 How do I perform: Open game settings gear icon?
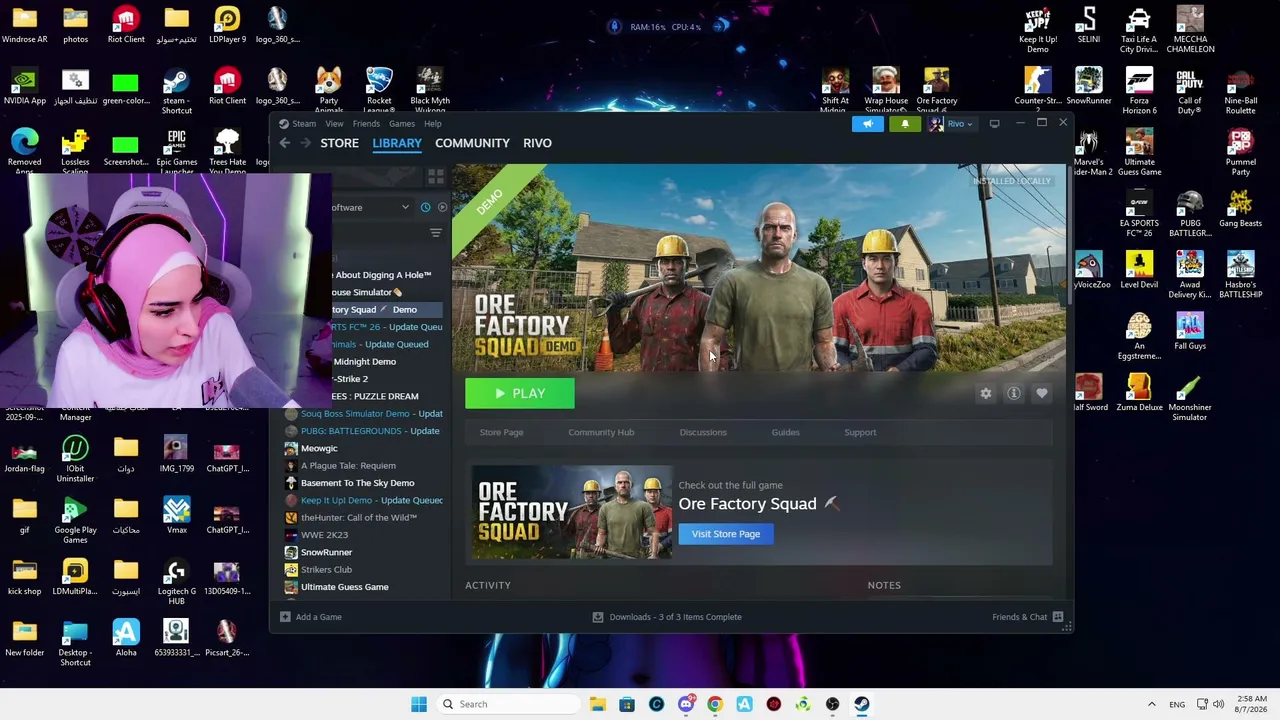[986, 393]
